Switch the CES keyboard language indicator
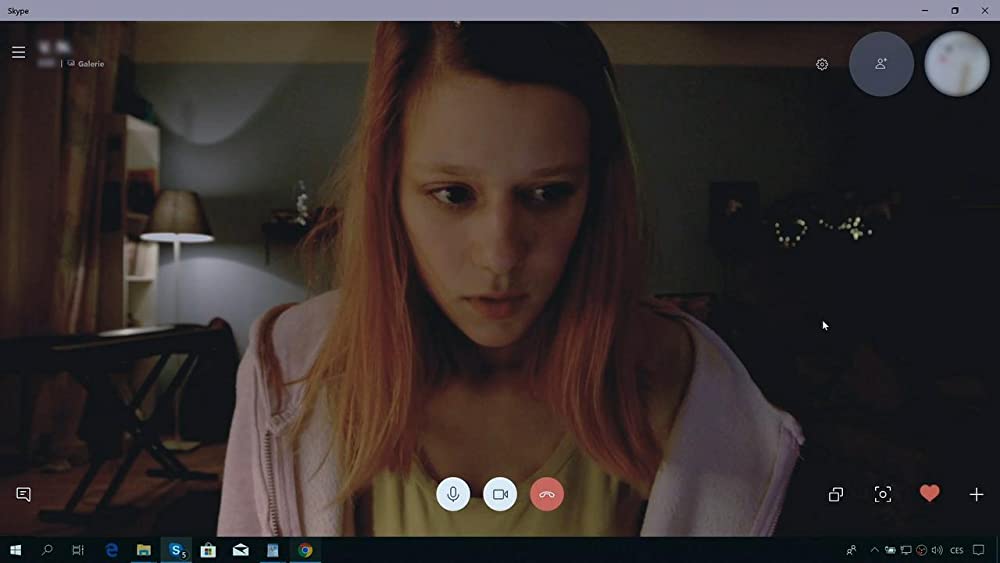This screenshot has width=1000, height=563. [957, 550]
